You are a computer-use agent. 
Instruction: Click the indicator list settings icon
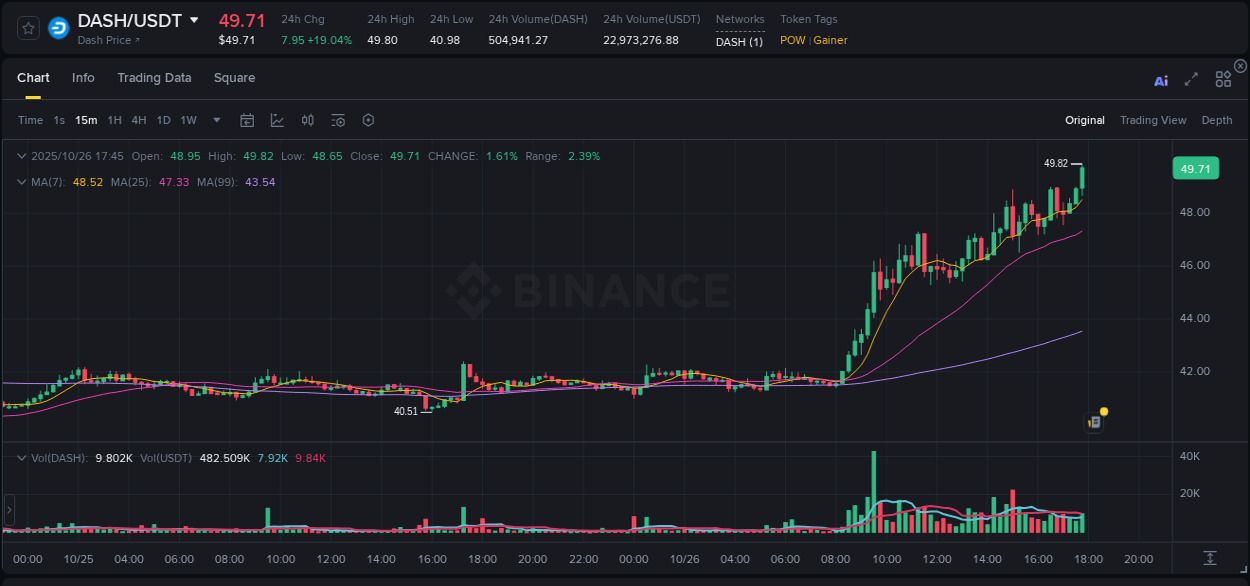click(337, 120)
